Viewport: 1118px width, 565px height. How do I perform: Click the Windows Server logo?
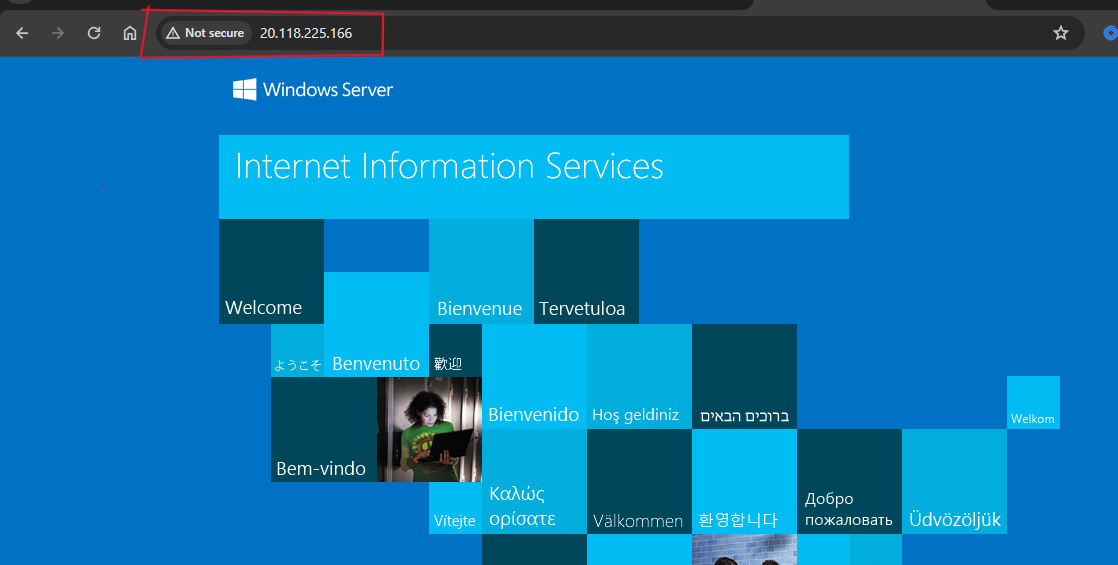(312, 89)
